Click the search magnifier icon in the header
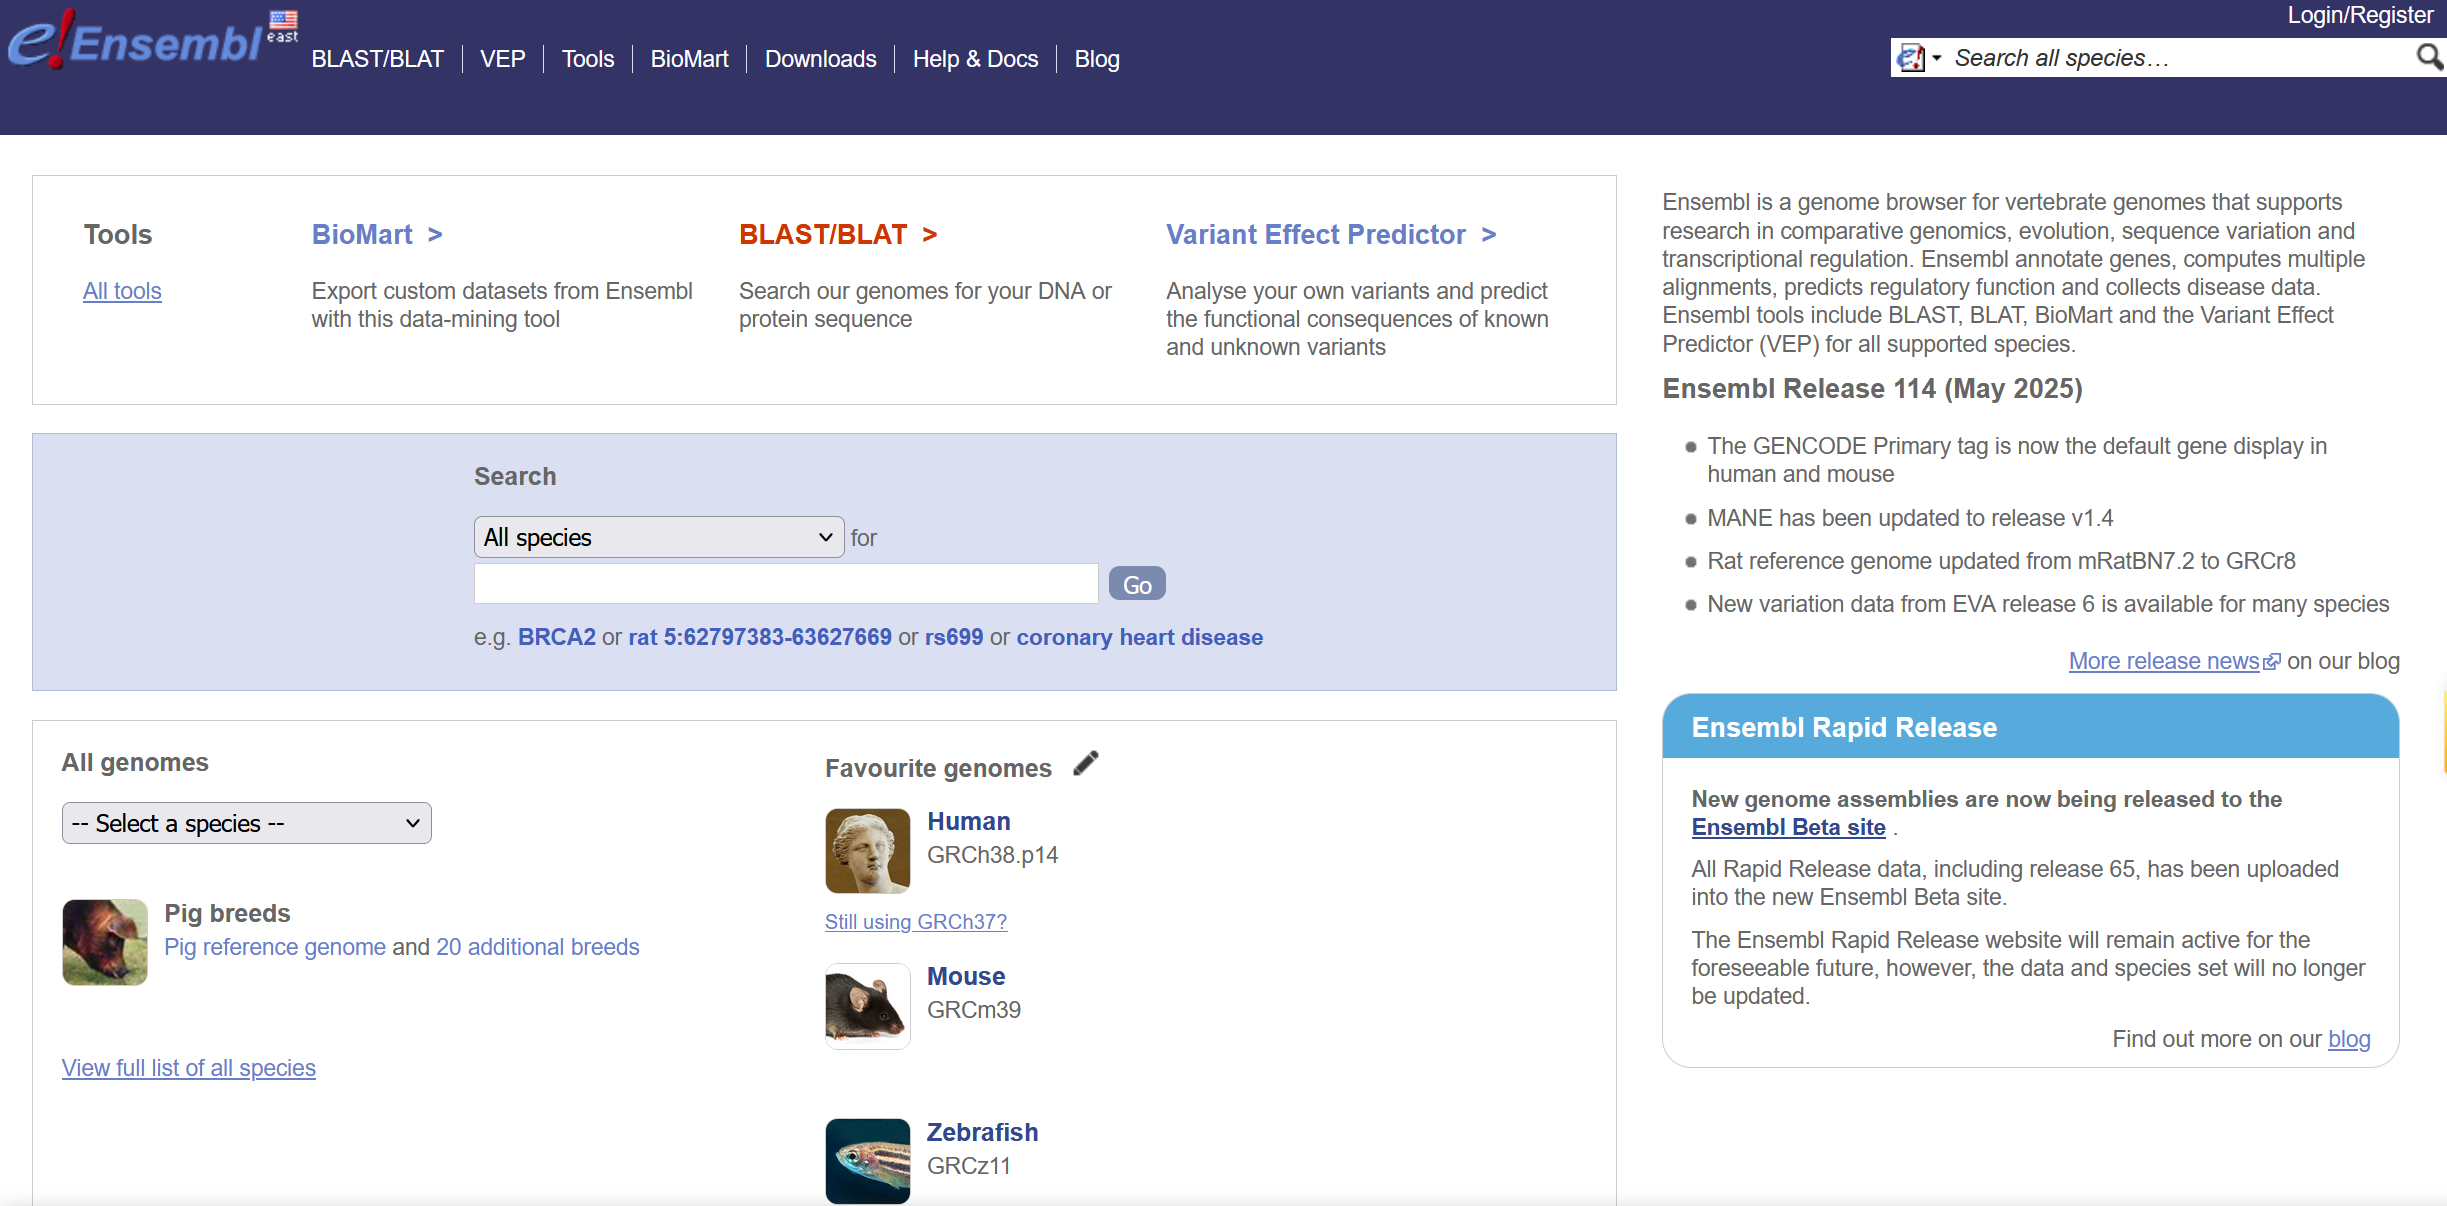The width and height of the screenshot is (2447, 1206). point(2428,57)
